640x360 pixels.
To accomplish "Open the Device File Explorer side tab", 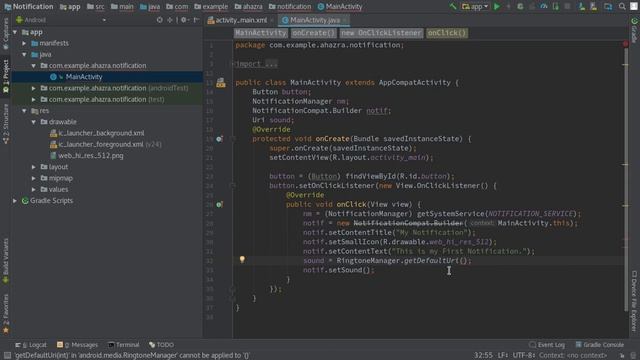I will [634, 300].
